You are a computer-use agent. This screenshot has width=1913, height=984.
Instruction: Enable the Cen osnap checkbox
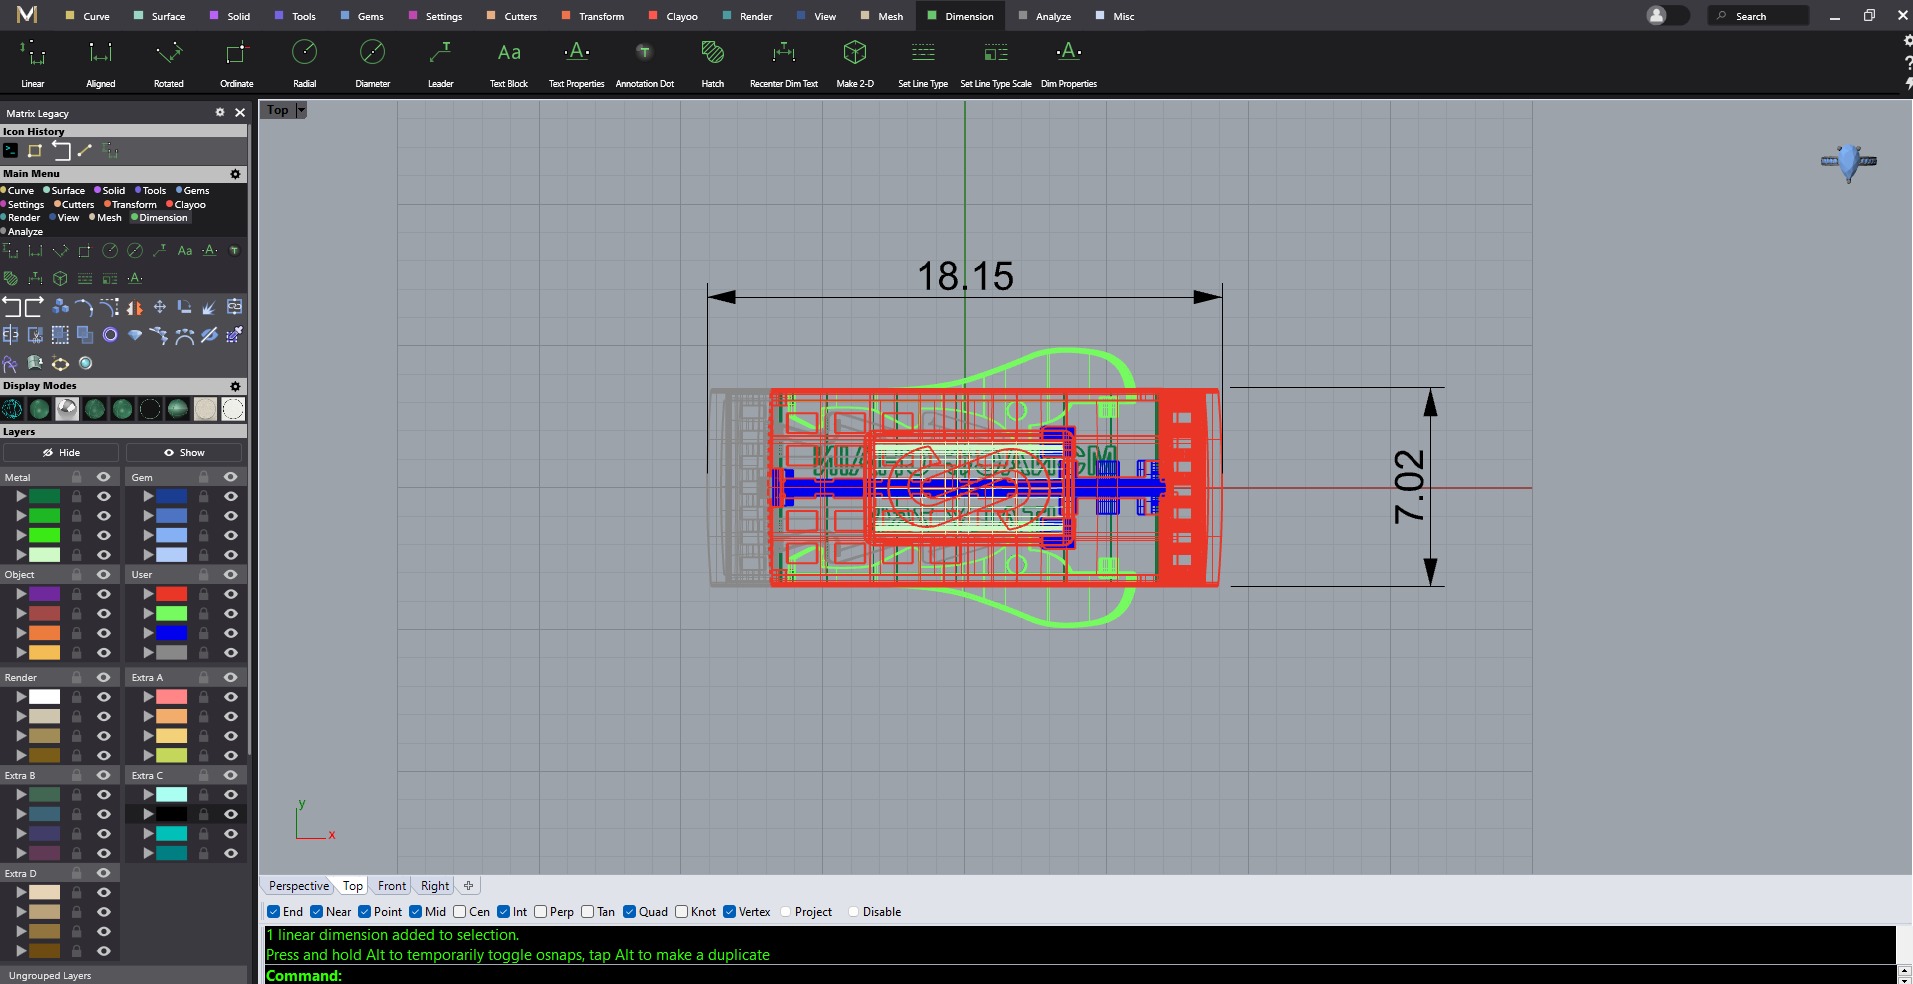(x=459, y=912)
